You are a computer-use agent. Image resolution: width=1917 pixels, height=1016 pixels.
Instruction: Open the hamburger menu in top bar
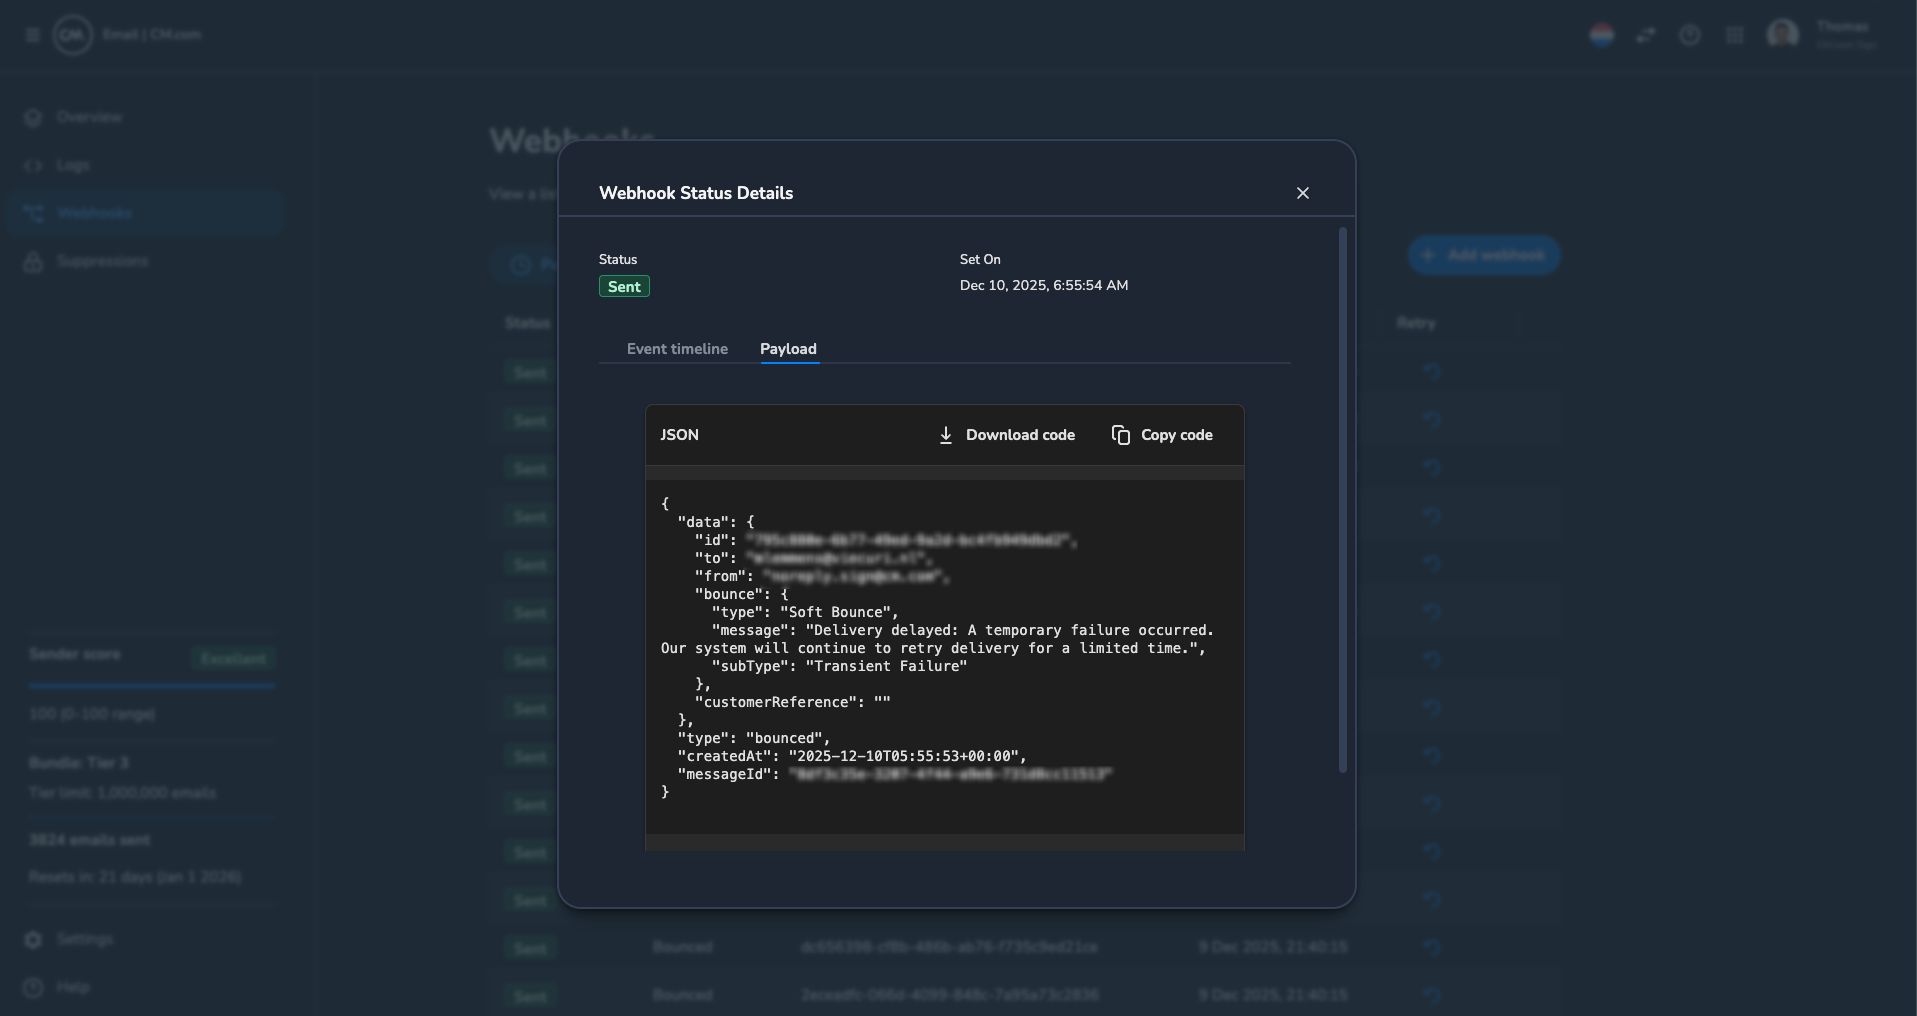pos(32,35)
